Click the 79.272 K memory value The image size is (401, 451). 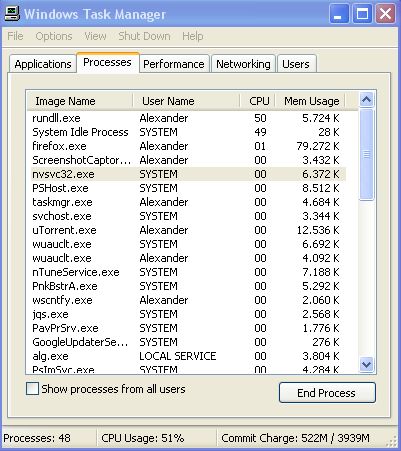pos(318,146)
